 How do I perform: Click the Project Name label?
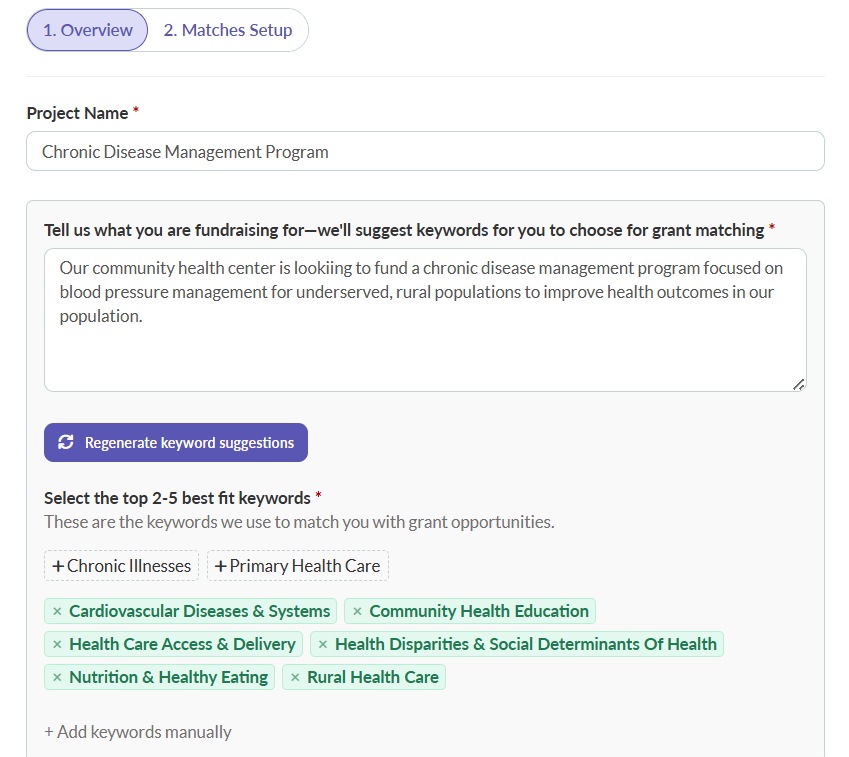[77, 113]
